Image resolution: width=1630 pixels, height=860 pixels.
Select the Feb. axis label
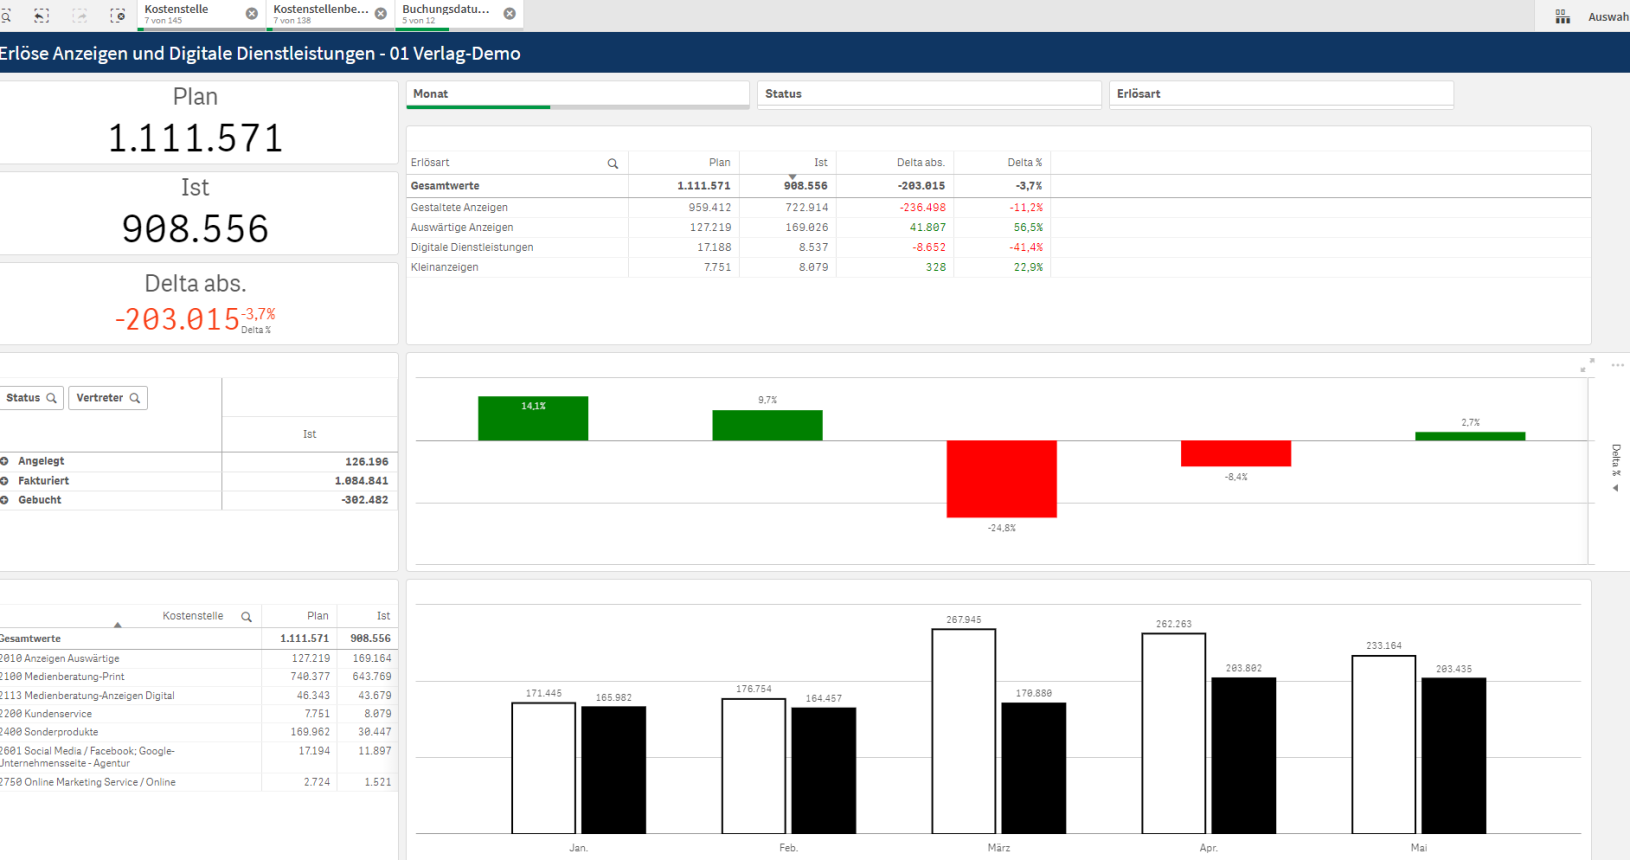coord(789,848)
